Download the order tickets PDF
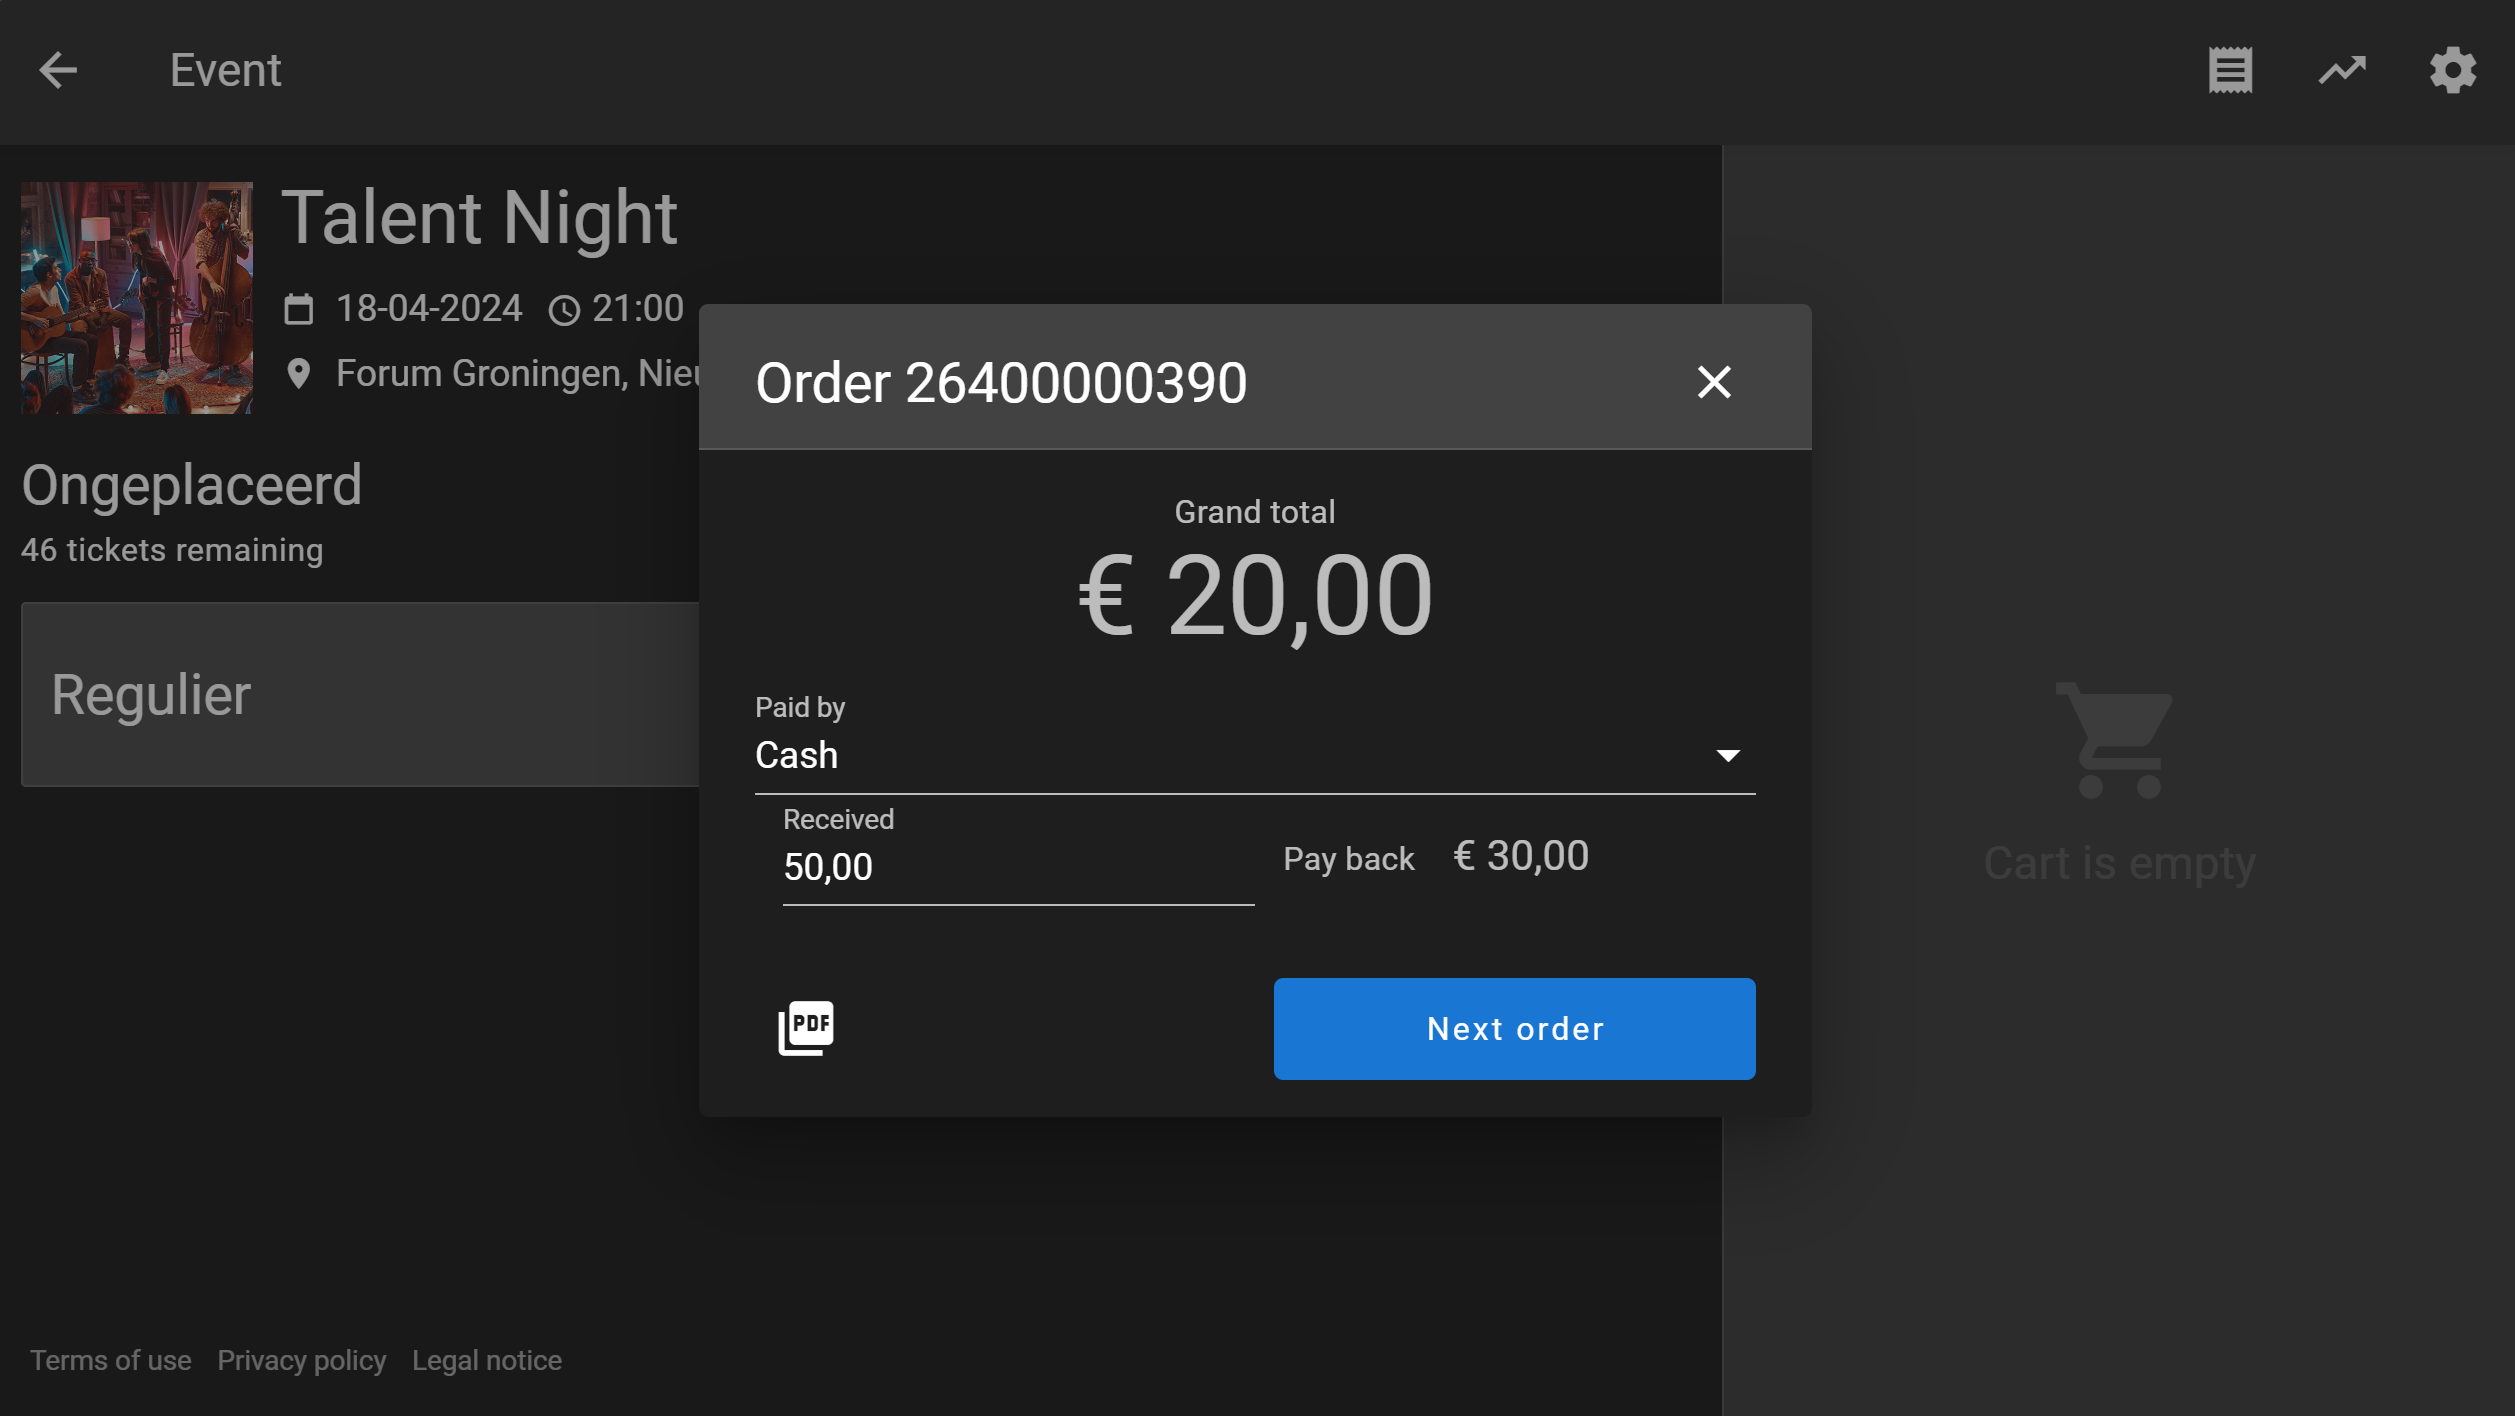2515x1416 pixels. (x=806, y=1027)
